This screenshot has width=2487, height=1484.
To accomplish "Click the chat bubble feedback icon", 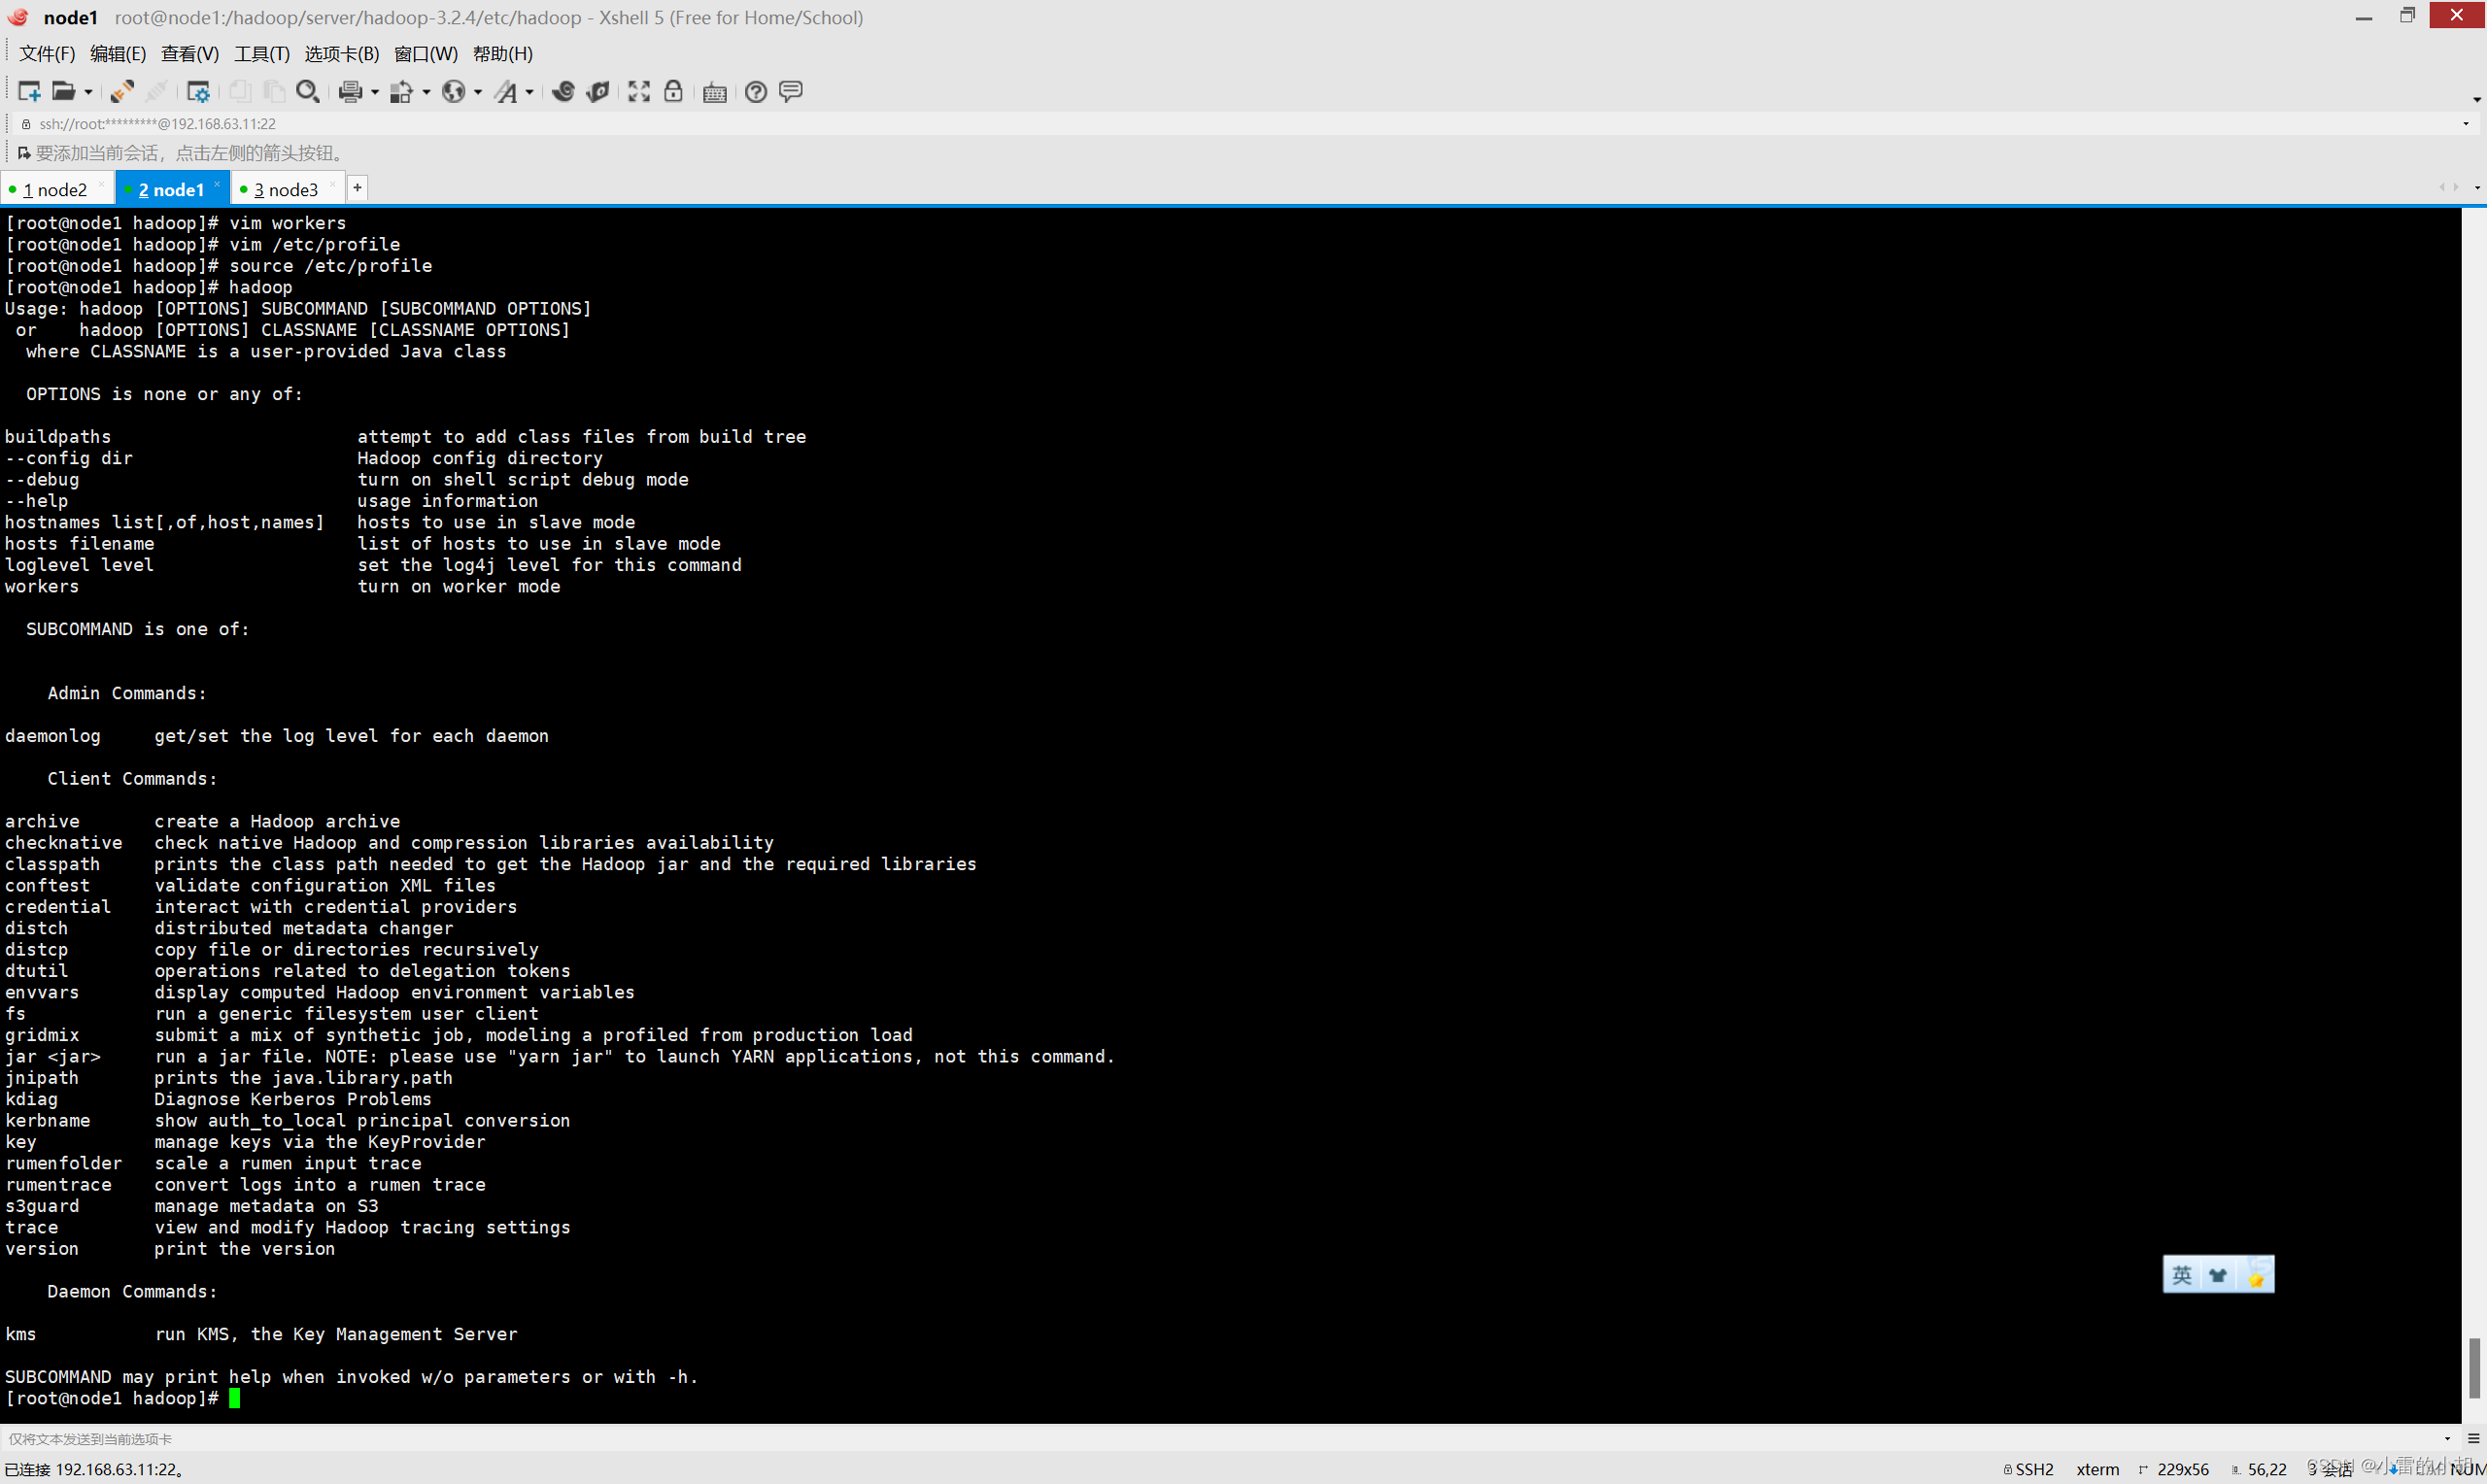I will (791, 92).
